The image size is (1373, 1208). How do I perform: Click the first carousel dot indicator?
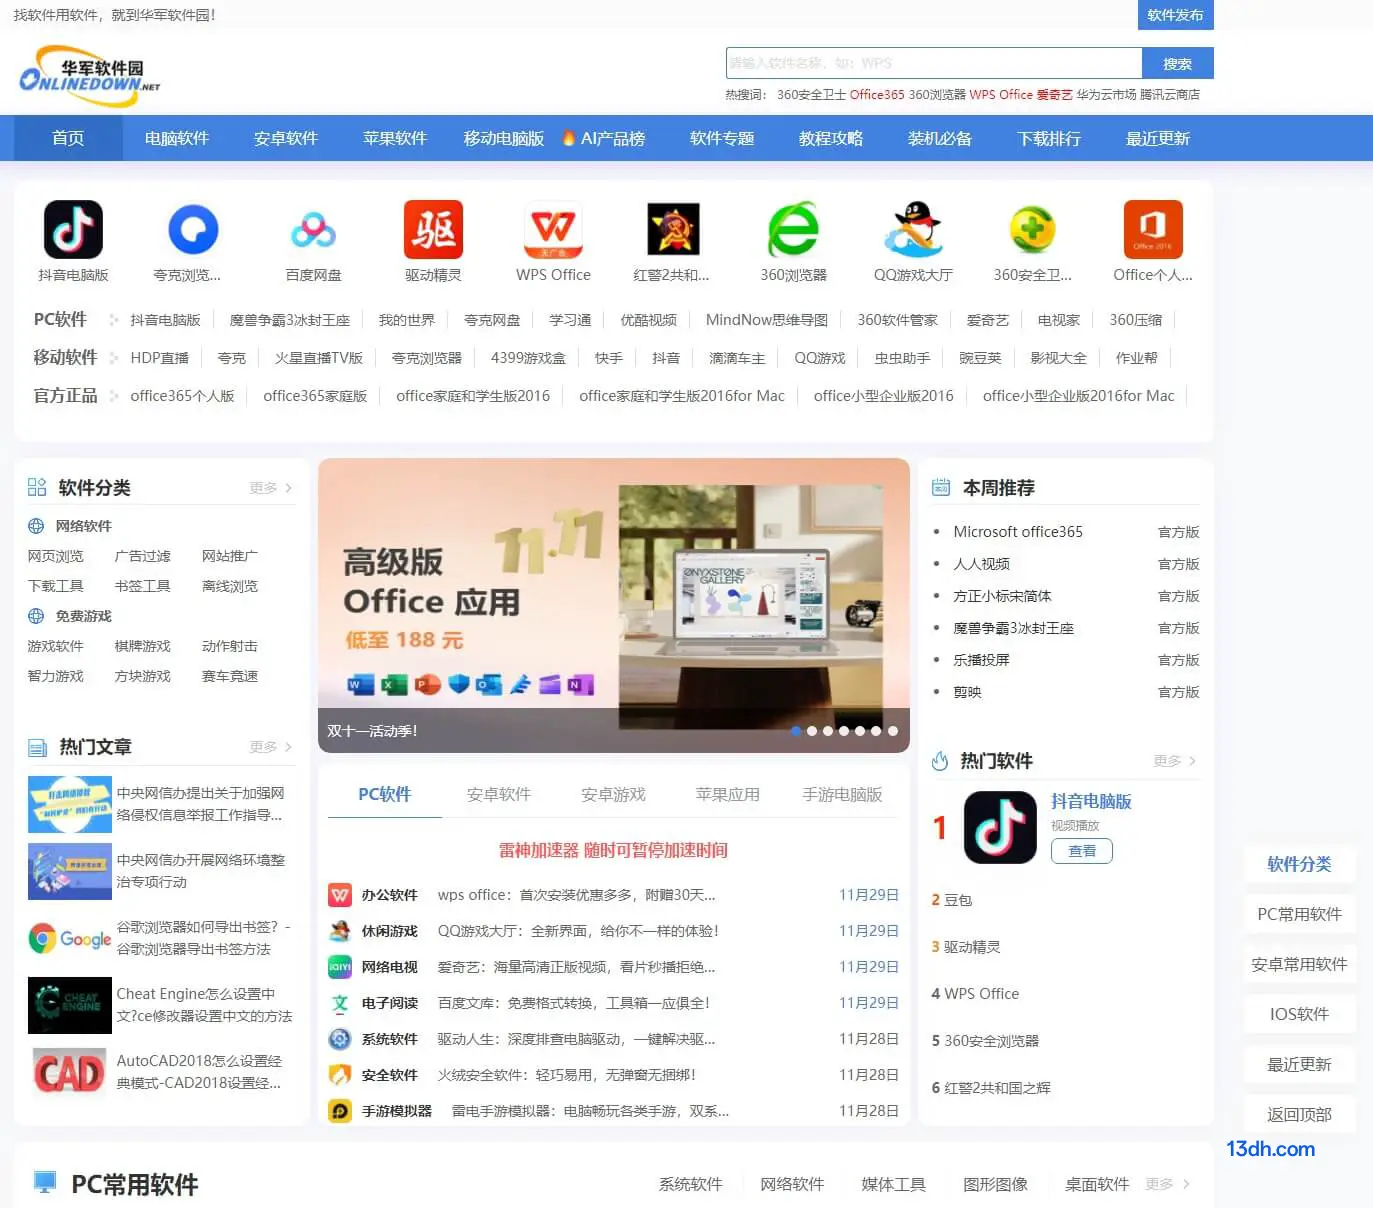click(796, 731)
